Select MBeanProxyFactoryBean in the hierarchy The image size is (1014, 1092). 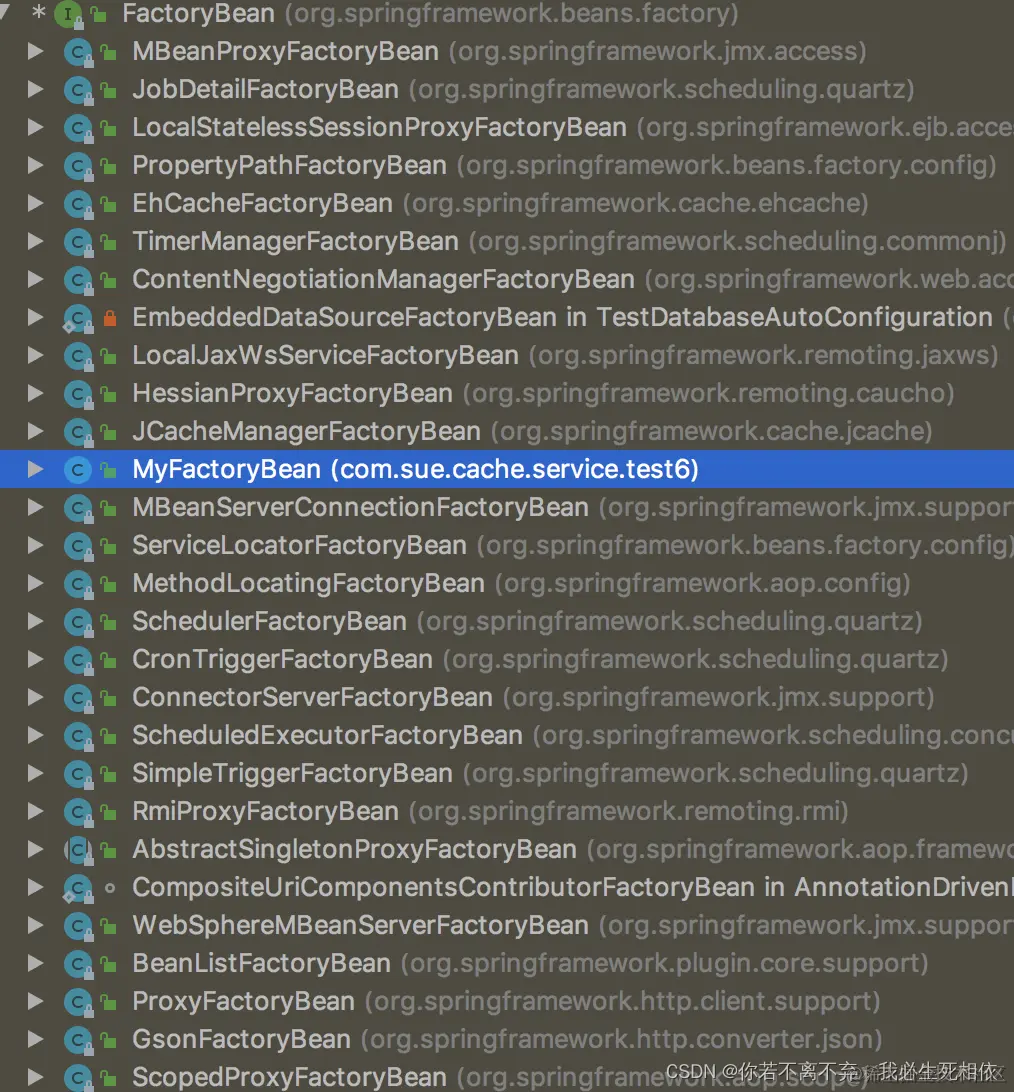(507, 52)
